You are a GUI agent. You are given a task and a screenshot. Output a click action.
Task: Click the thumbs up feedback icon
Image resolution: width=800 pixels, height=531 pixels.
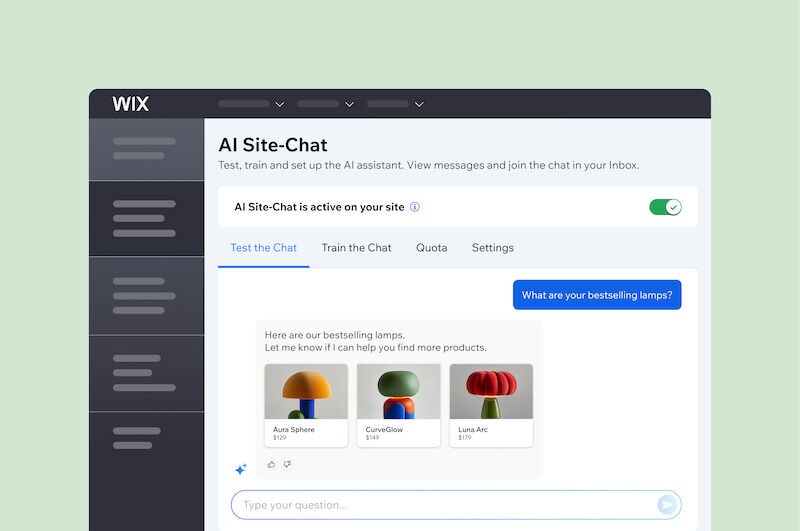pyautogui.click(x=271, y=464)
